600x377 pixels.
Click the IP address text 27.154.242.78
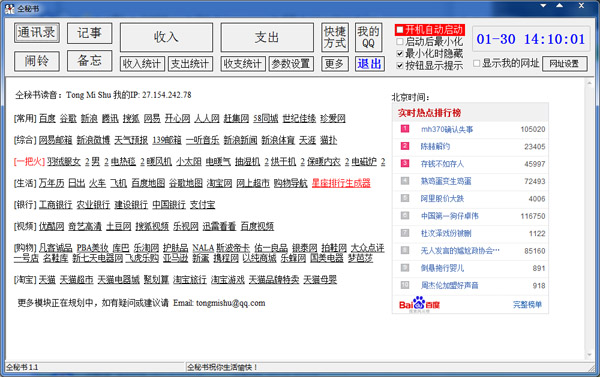[167, 95]
